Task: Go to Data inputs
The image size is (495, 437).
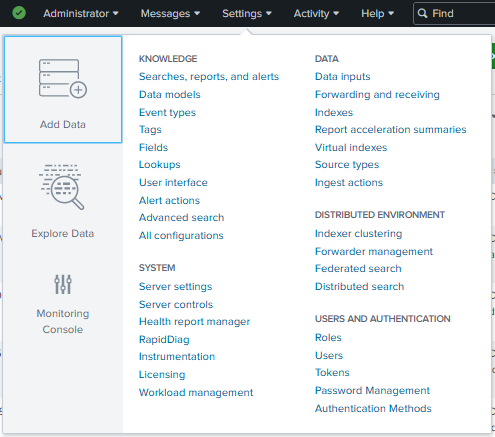Action: pos(342,77)
